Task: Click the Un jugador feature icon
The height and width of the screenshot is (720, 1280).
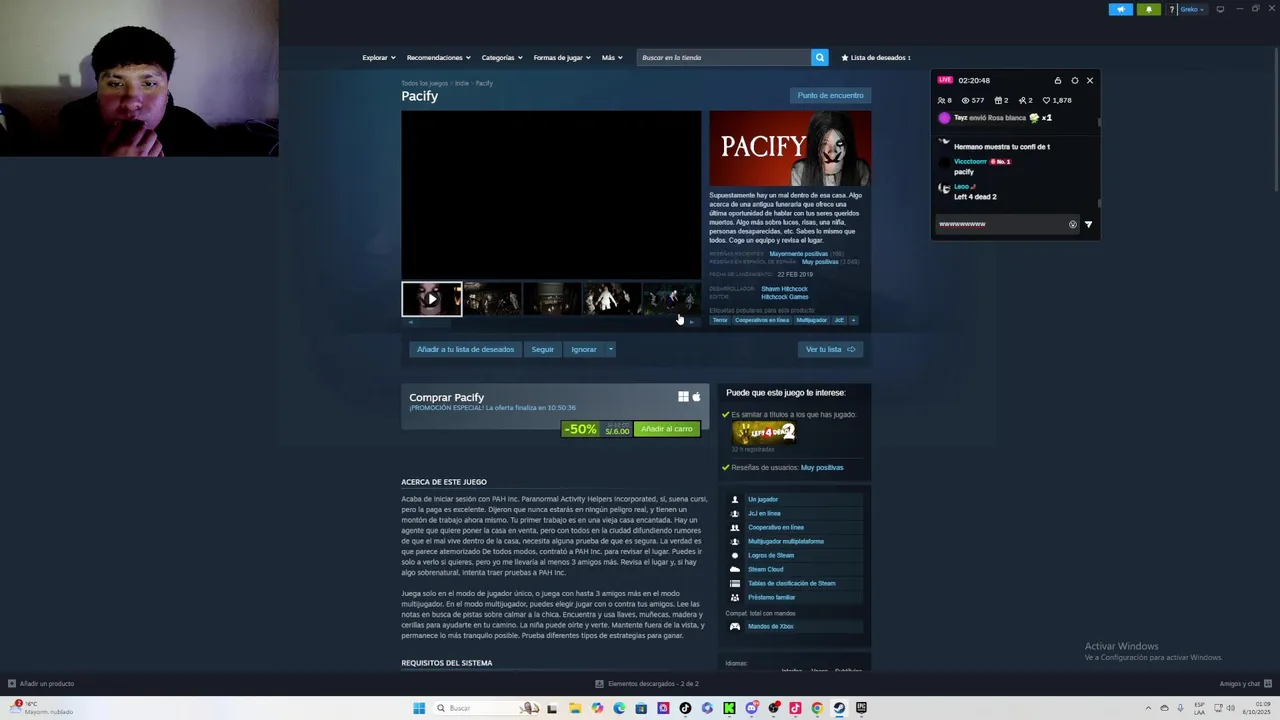Action: [735, 499]
